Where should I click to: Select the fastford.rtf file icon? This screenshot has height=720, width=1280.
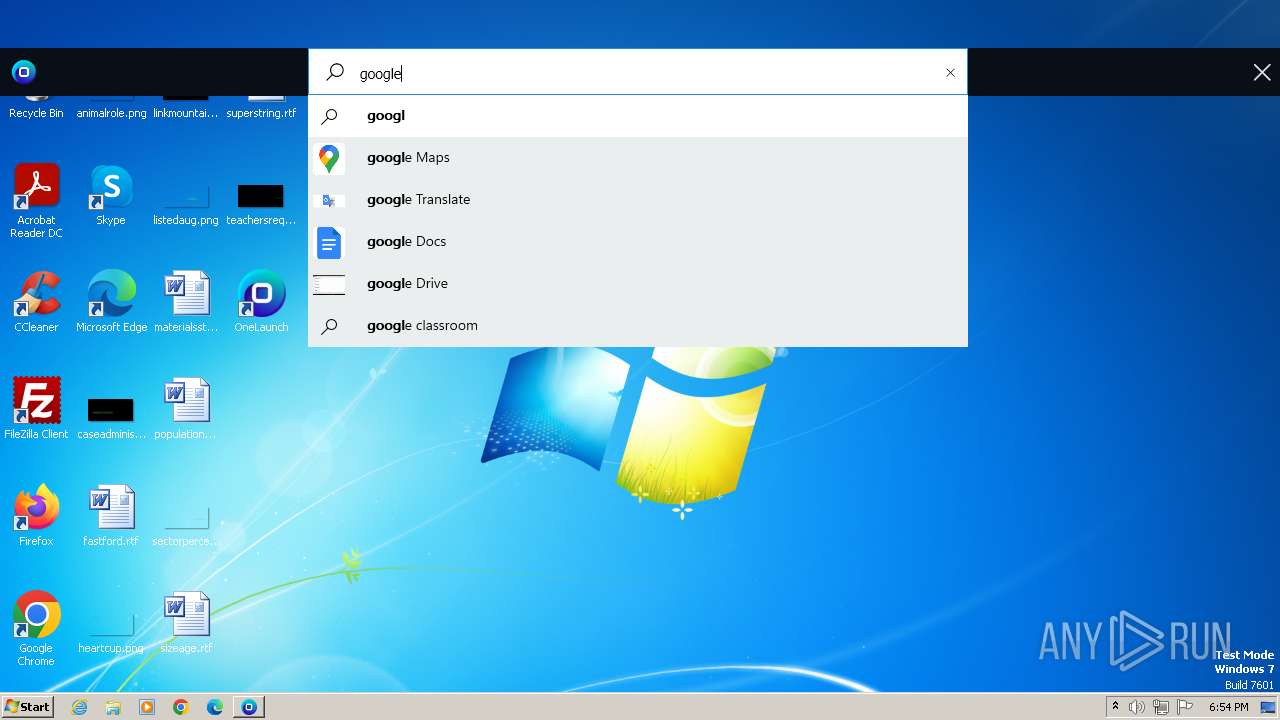tap(111, 516)
